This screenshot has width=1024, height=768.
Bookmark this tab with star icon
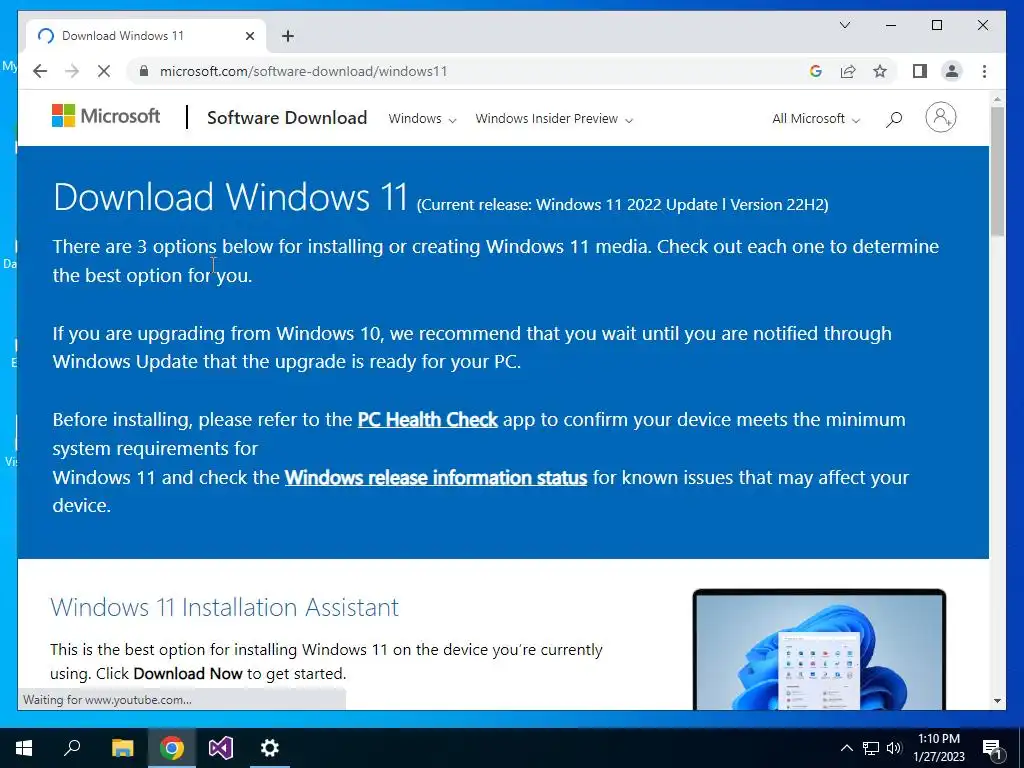(880, 71)
